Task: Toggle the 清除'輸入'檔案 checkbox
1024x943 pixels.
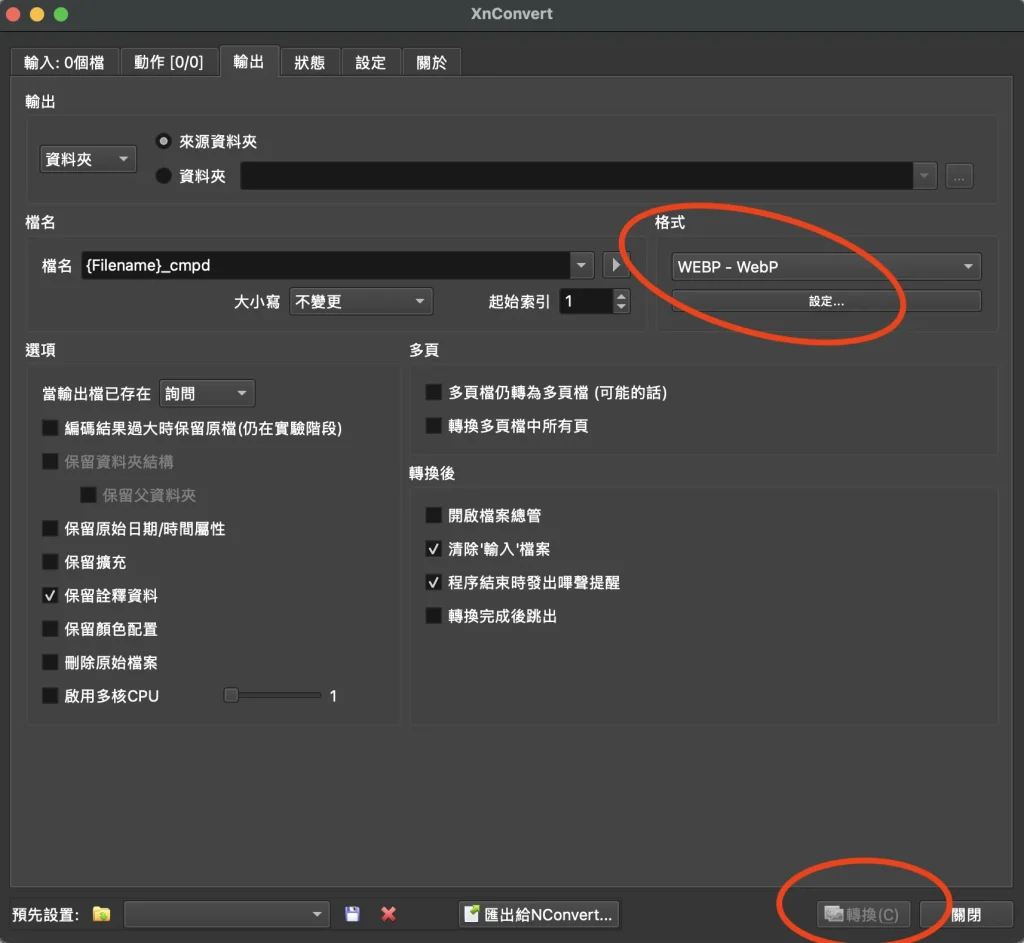Action: click(x=434, y=549)
